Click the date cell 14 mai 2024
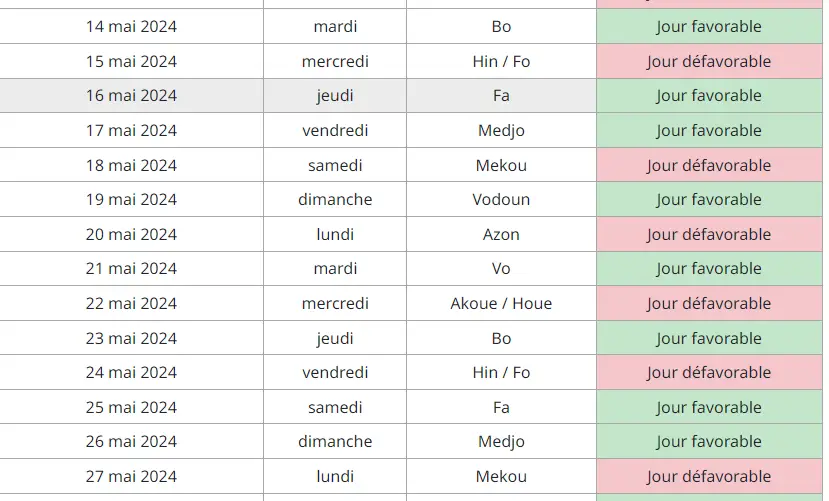This screenshot has height=501, width=829. pyautogui.click(x=131, y=27)
